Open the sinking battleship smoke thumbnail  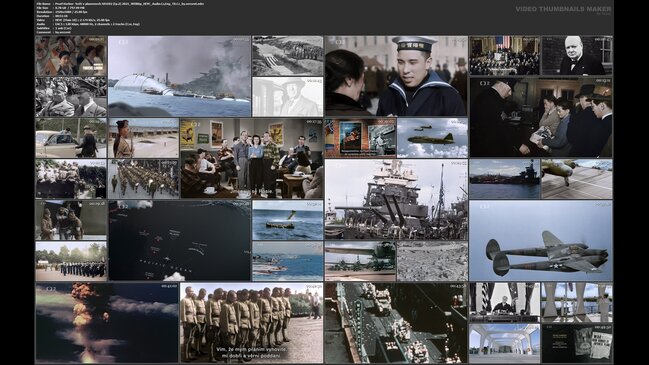(179, 76)
